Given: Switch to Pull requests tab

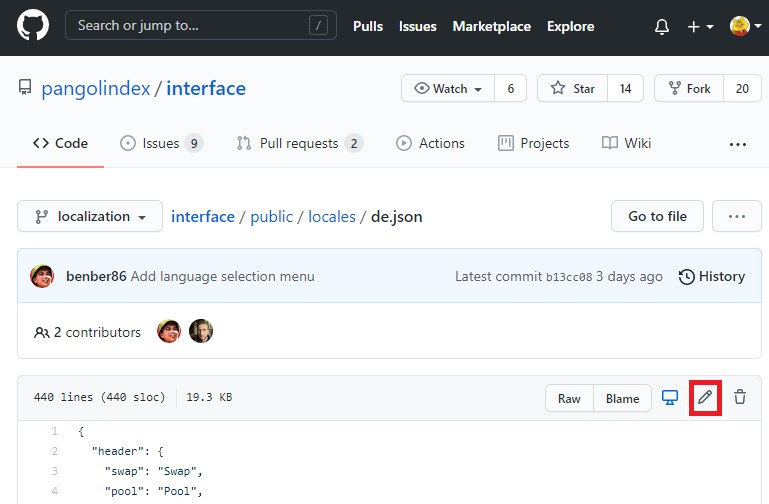Looking at the screenshot, I should tap(300, 143).
